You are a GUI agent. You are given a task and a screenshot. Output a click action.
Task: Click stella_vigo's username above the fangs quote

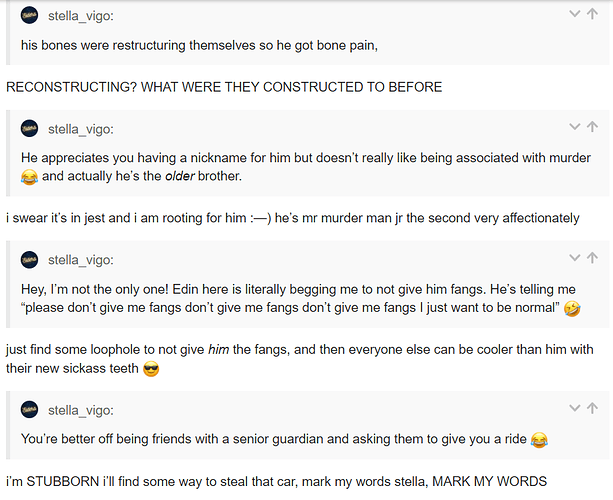tap(81, 260)
